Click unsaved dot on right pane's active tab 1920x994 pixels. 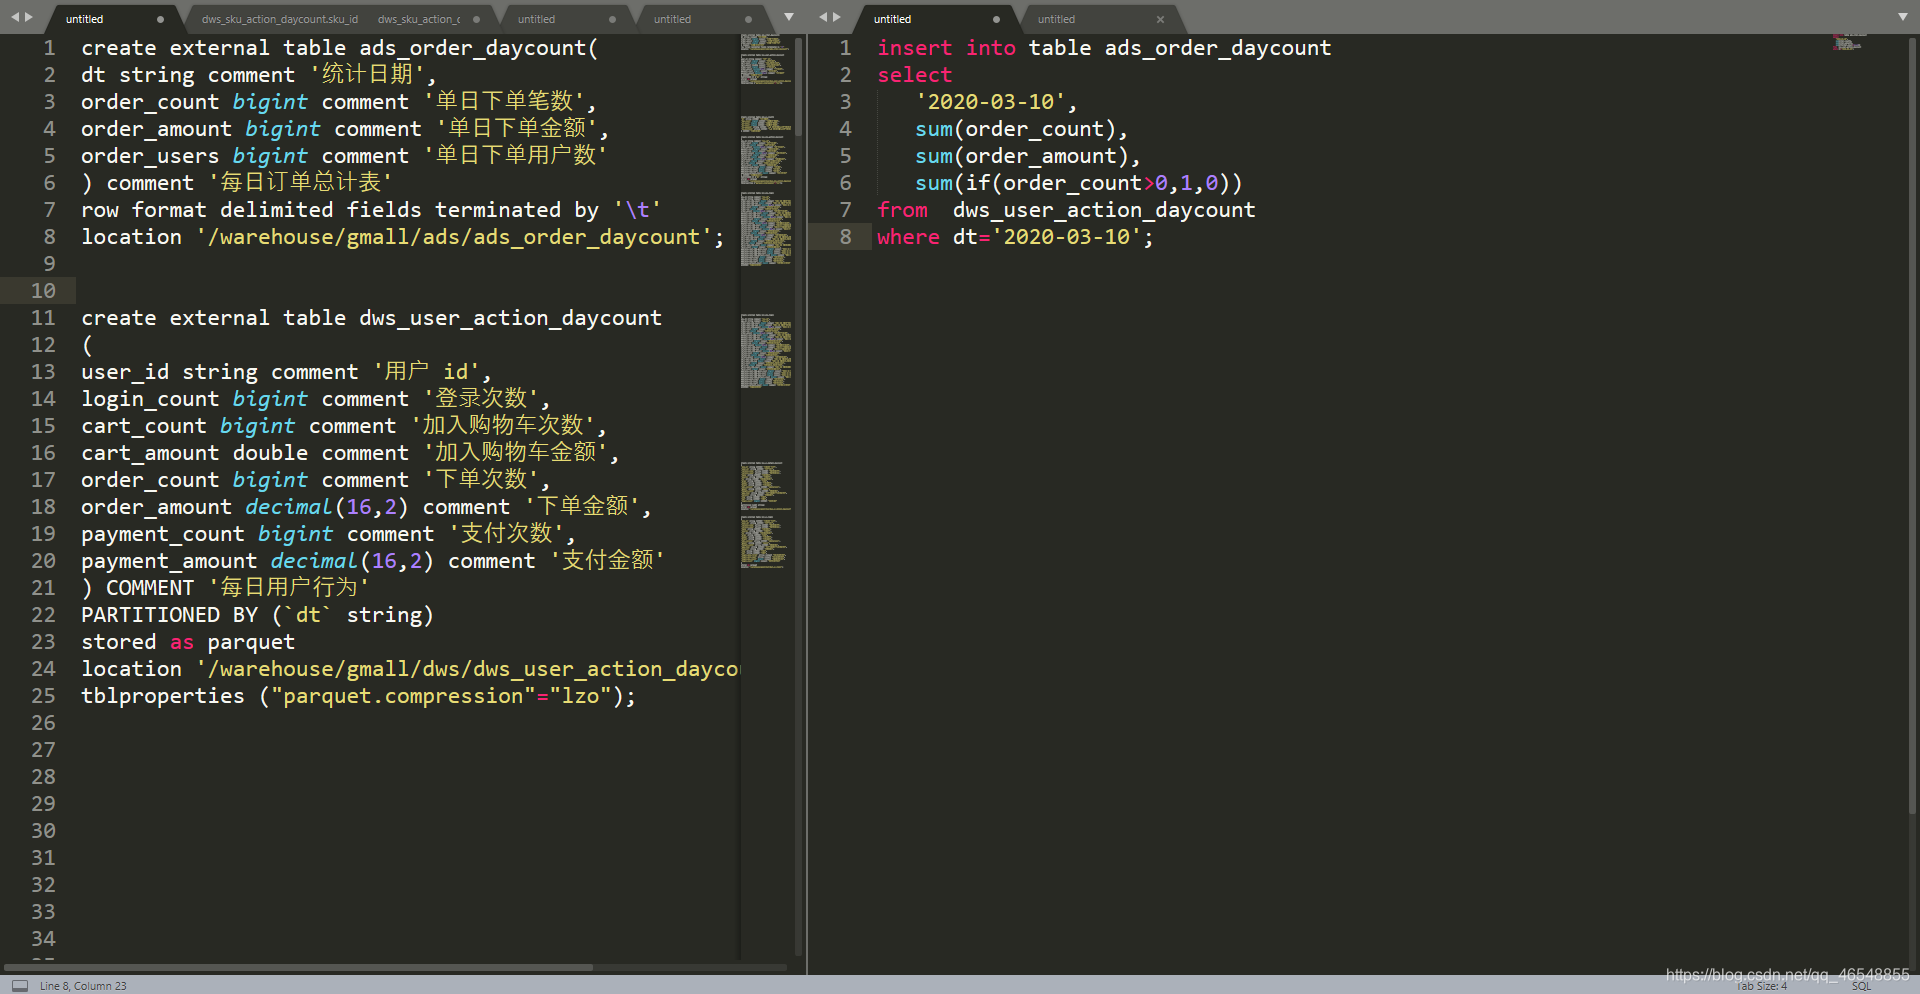[x=996, y=19]
